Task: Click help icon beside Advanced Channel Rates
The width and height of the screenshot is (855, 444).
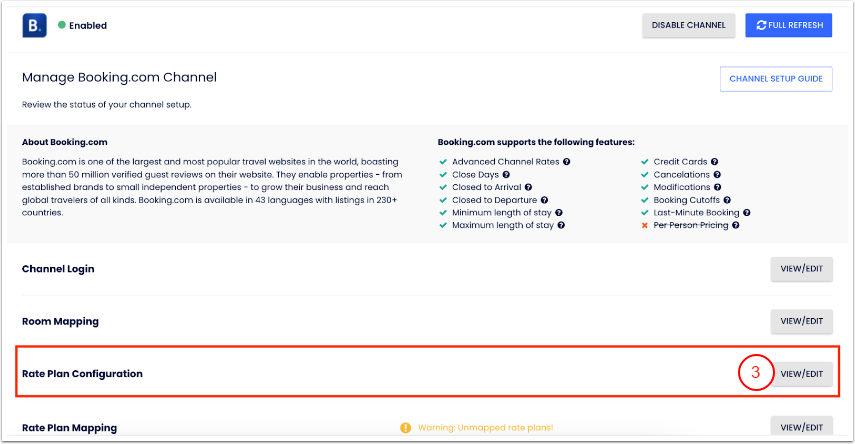Action: coord(567,161)
